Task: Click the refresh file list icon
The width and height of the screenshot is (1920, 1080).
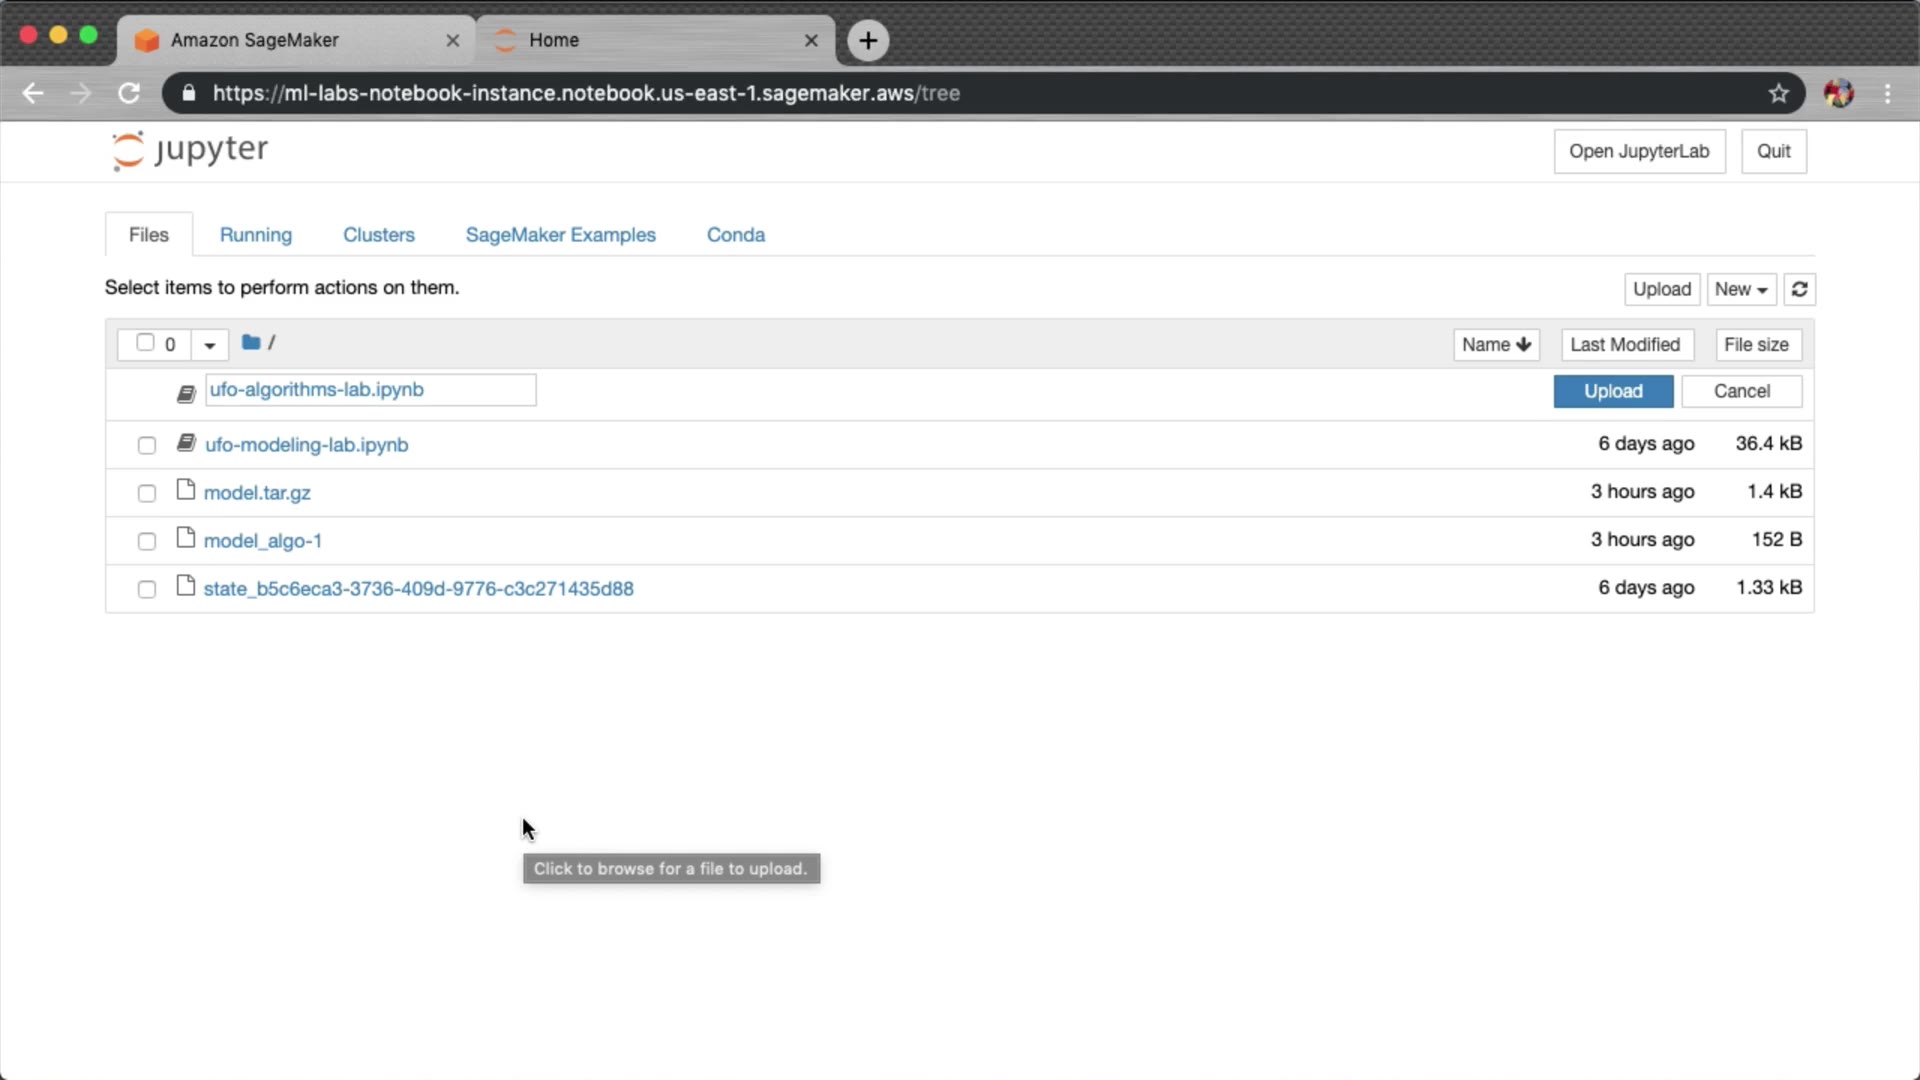Action: [x=1799, y=289]
